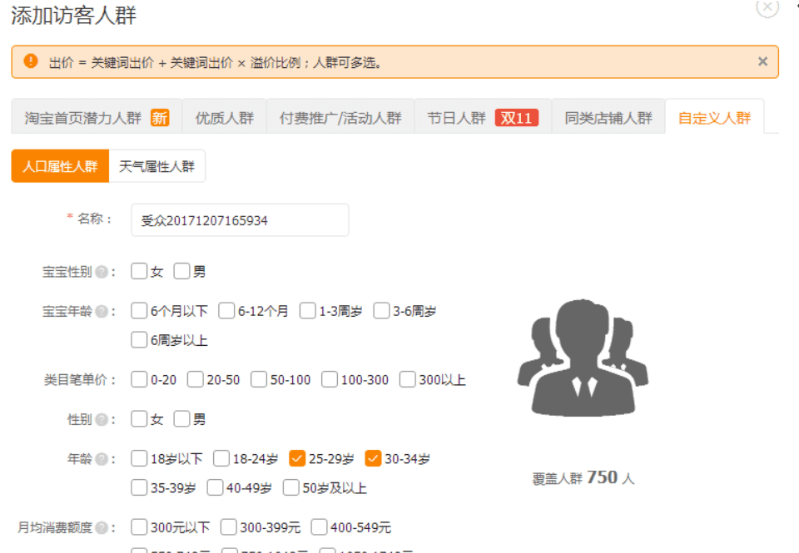This screenshot has width=799, height=553.
Task: Uncheck age 25-29岁
Action: [297, 458]
